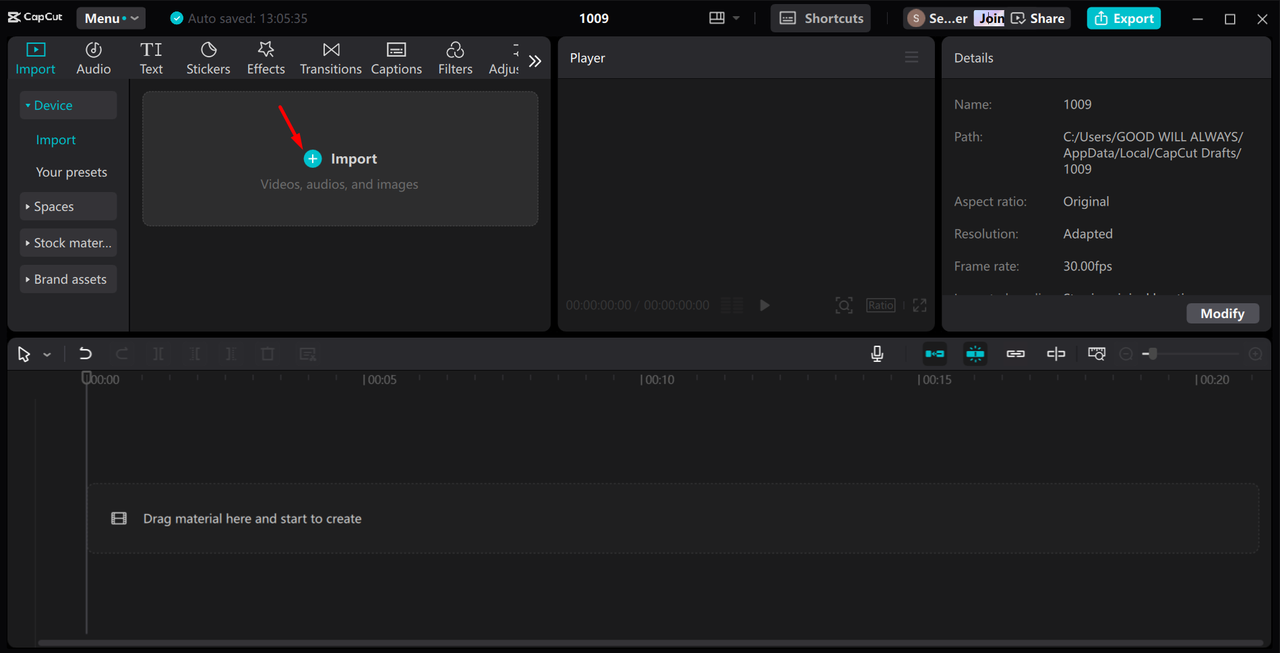Viewport: 1280px width, 653px height.
Task: Show more tabs with double chevron
Action: pyautogui.click(x=535, y=61)
